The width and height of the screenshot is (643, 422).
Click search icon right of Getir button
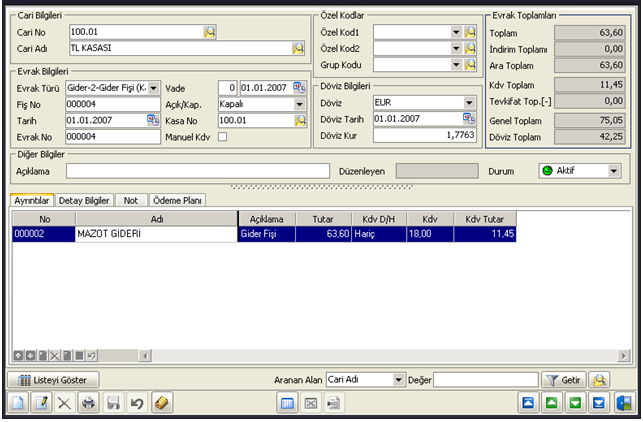tap(599, 380)
